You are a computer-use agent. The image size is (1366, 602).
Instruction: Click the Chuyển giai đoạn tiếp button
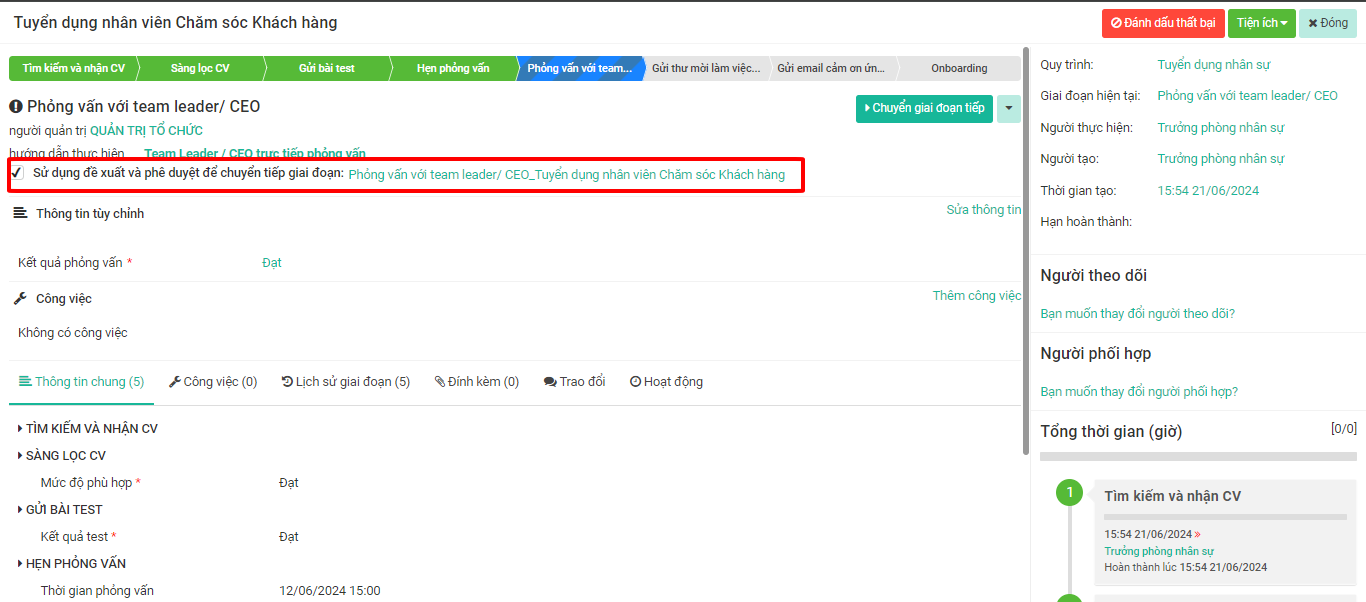(x=923, y=108)
